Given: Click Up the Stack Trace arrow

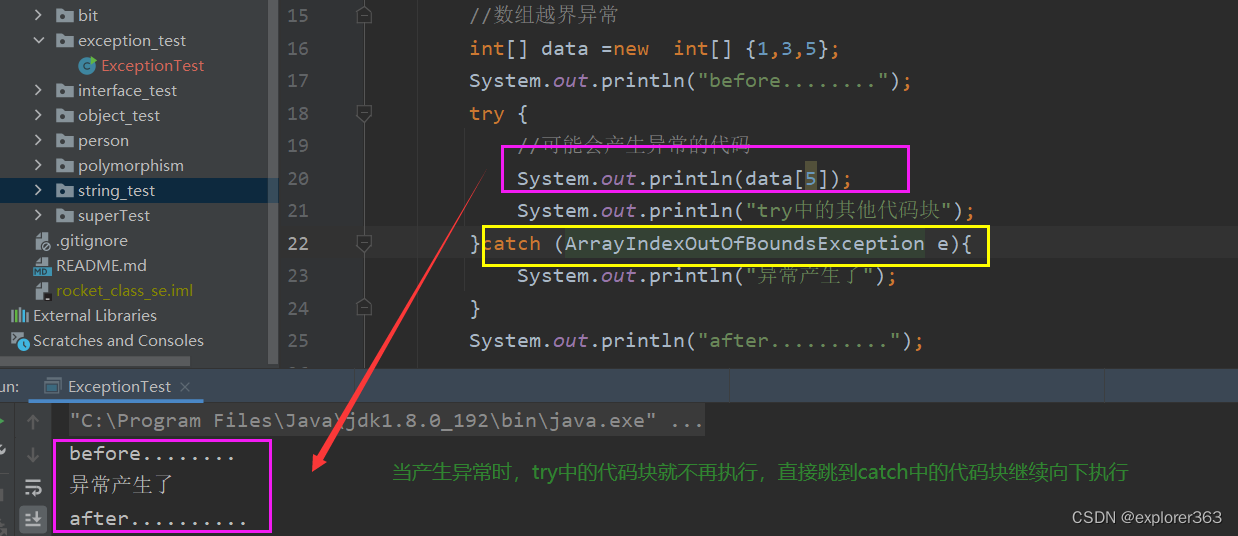Looking at the screenshot, I should coord(32,423).
